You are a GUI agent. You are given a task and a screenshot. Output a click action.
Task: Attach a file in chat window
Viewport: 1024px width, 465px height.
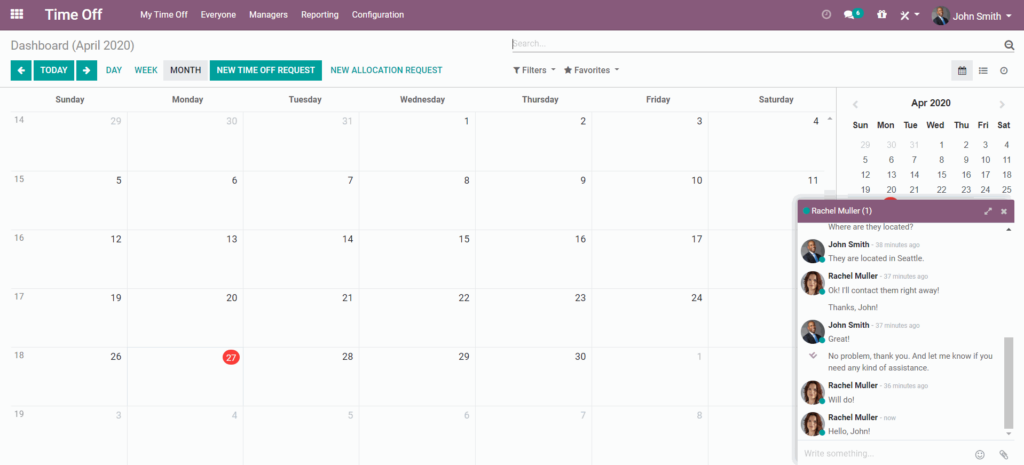point(1004,454)
